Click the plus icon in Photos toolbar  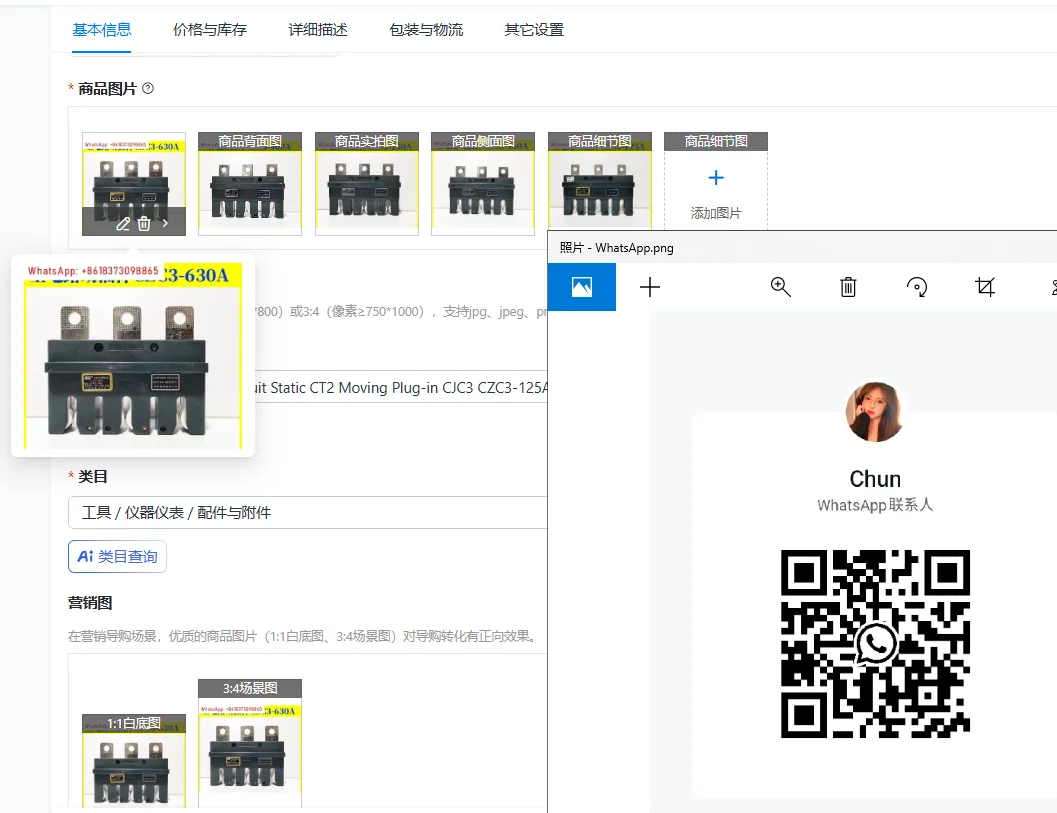pyautogui.click(x=650, y=288)
